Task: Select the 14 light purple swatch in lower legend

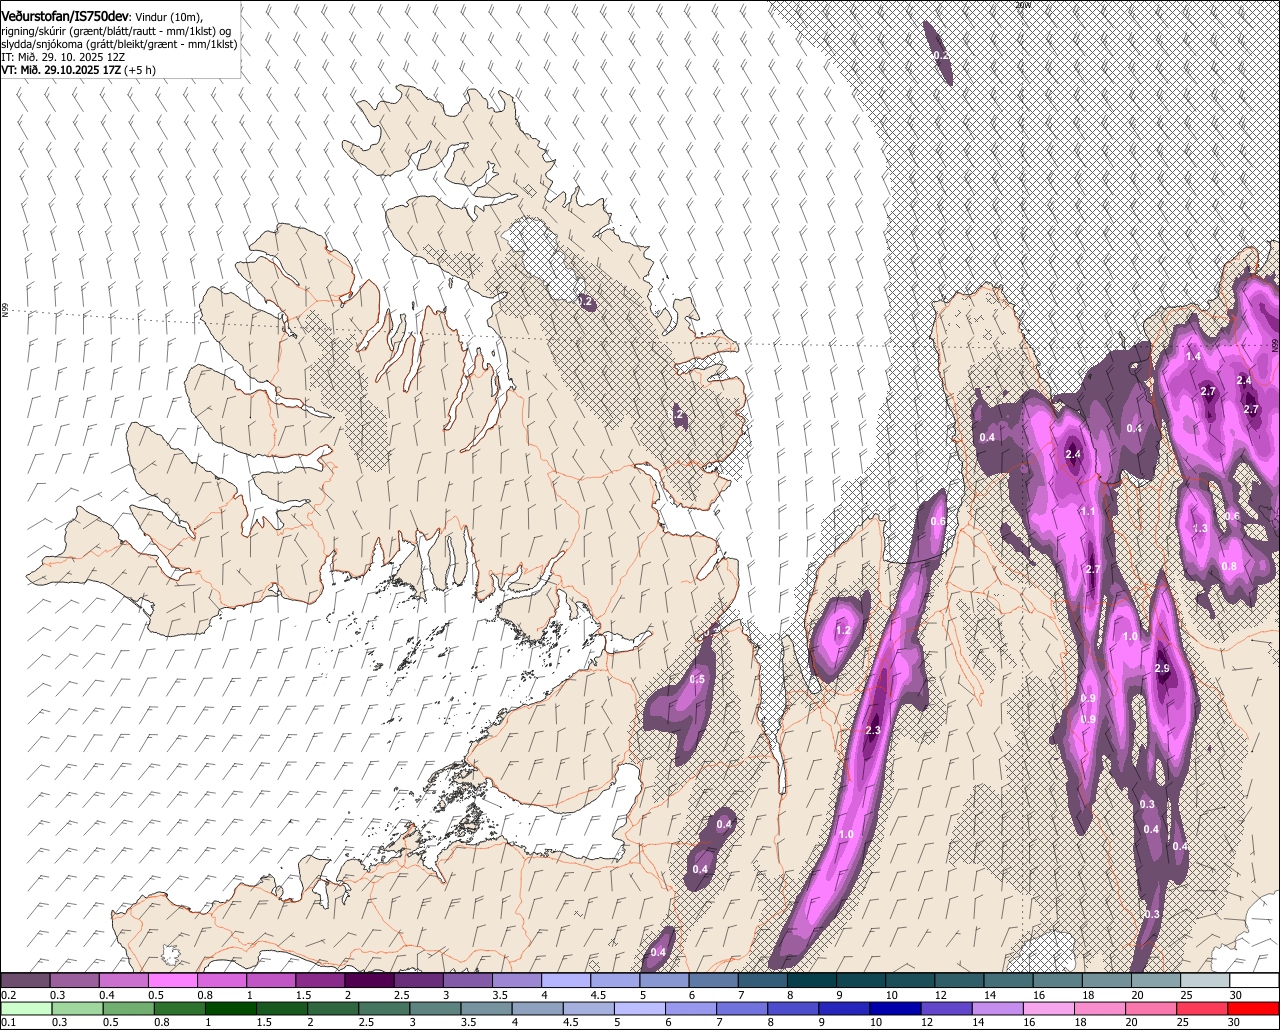Action: [x=998, y=1009]
